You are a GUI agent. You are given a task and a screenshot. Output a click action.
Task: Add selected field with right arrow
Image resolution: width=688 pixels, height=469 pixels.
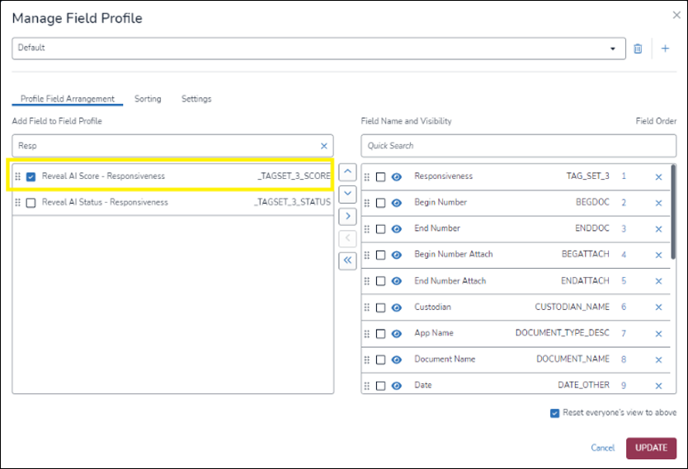point(348,215)
